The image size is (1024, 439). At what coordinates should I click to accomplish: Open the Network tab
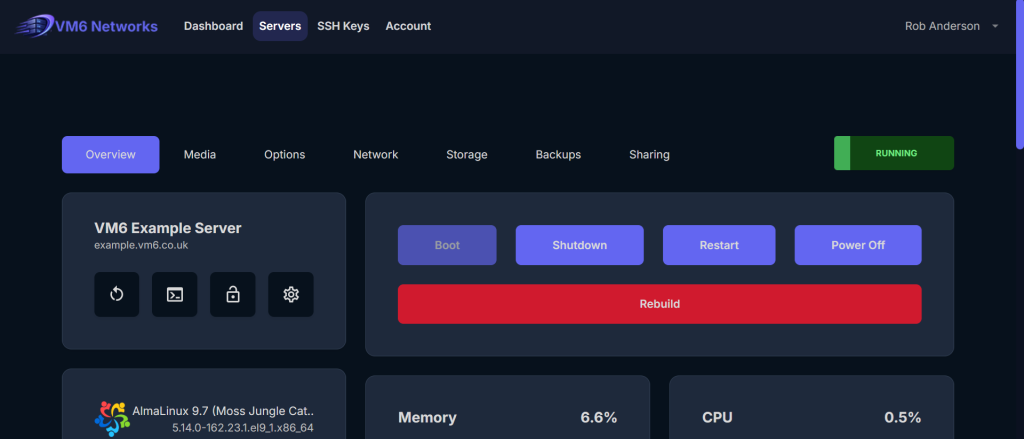tap(375, 155)
